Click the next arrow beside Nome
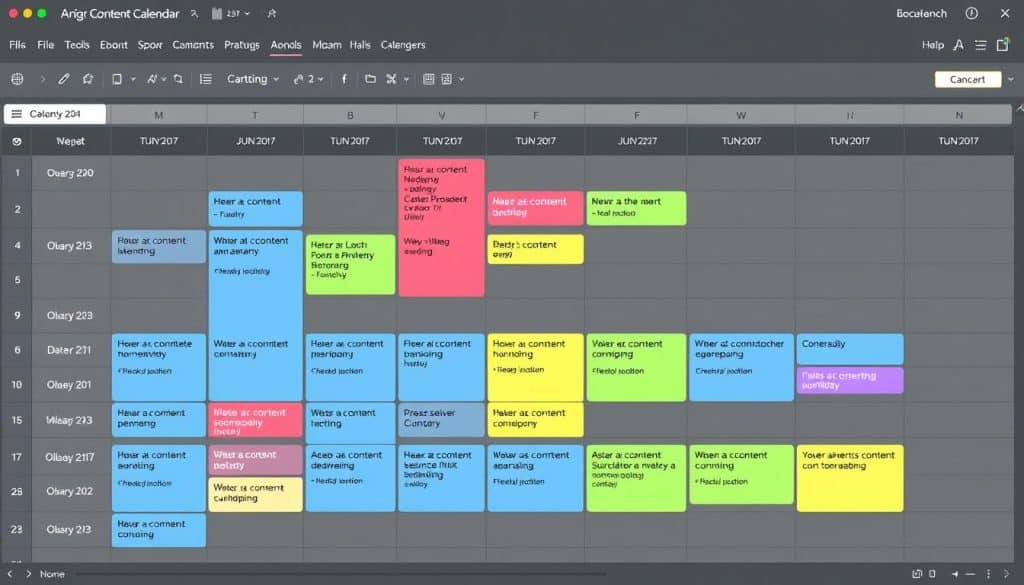The height and width of the screenshot is (585, 1024). 28,574
